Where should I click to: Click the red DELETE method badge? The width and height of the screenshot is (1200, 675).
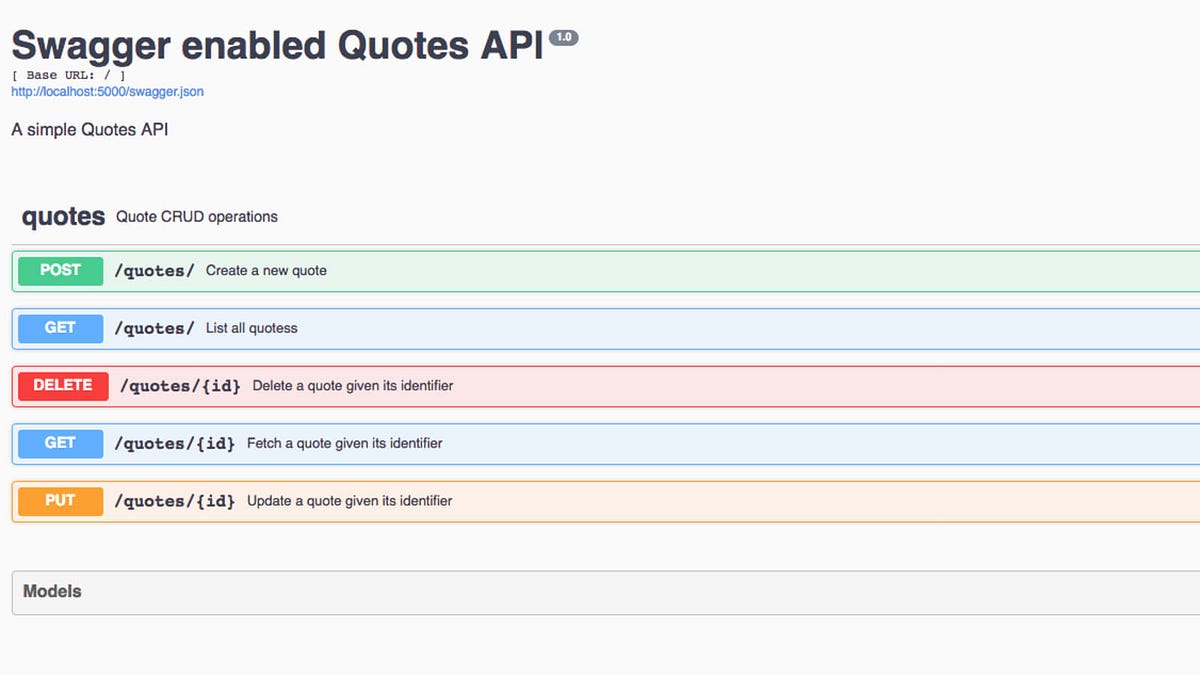click(63, 385)
